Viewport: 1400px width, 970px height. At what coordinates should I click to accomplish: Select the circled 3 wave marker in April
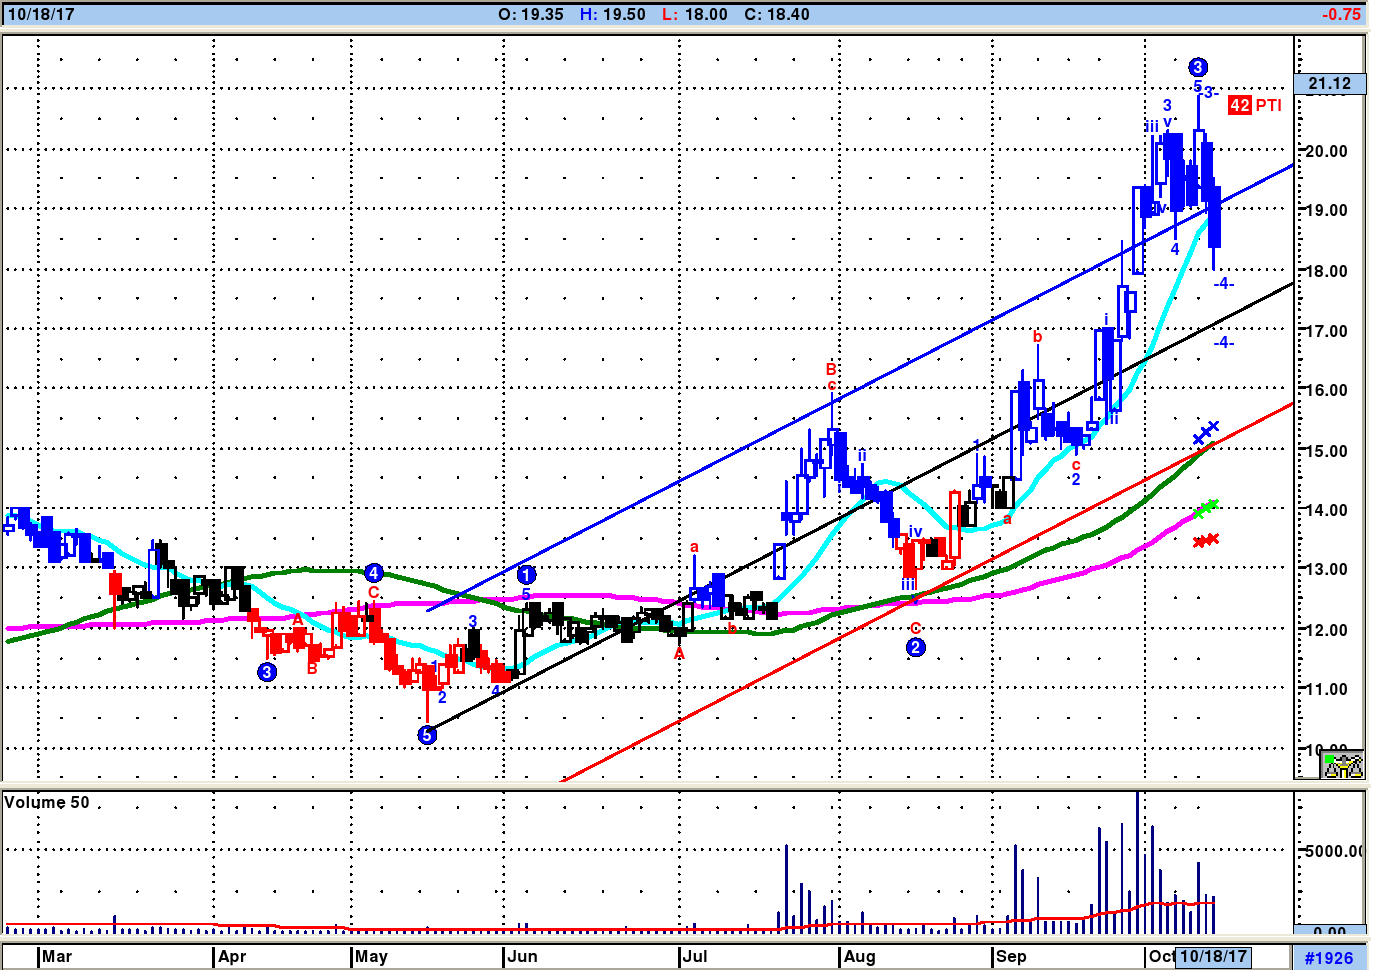[267, 672]
